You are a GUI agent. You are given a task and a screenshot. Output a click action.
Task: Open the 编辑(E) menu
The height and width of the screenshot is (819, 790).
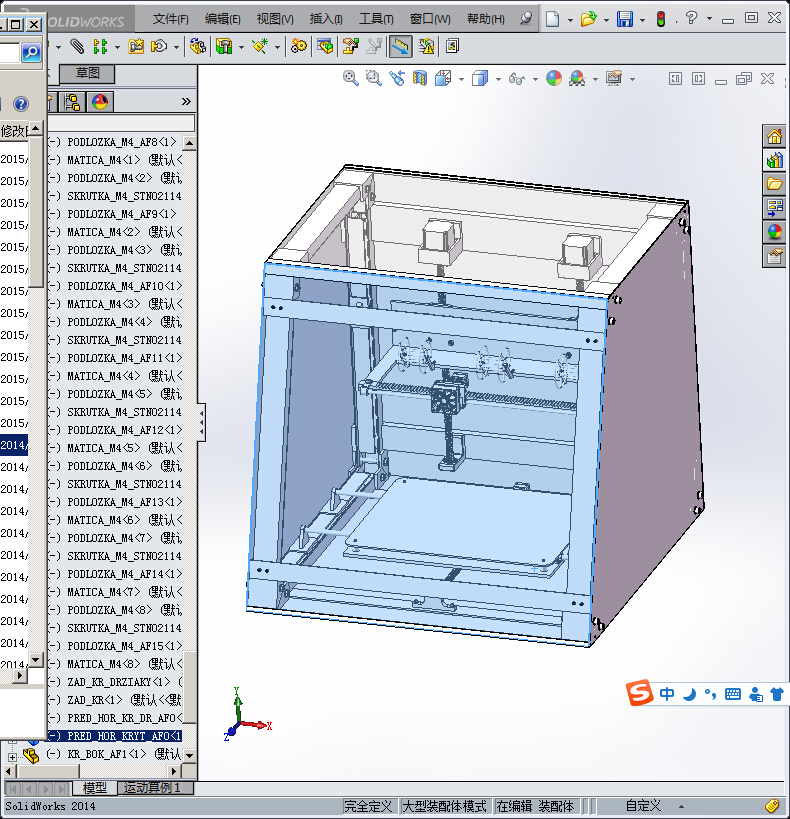[223, 19]
